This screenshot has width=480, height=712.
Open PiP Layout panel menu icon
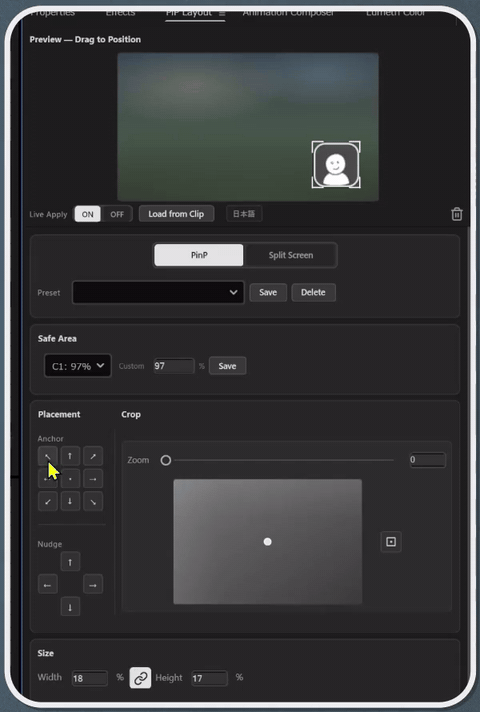click(x=222, y=14)
